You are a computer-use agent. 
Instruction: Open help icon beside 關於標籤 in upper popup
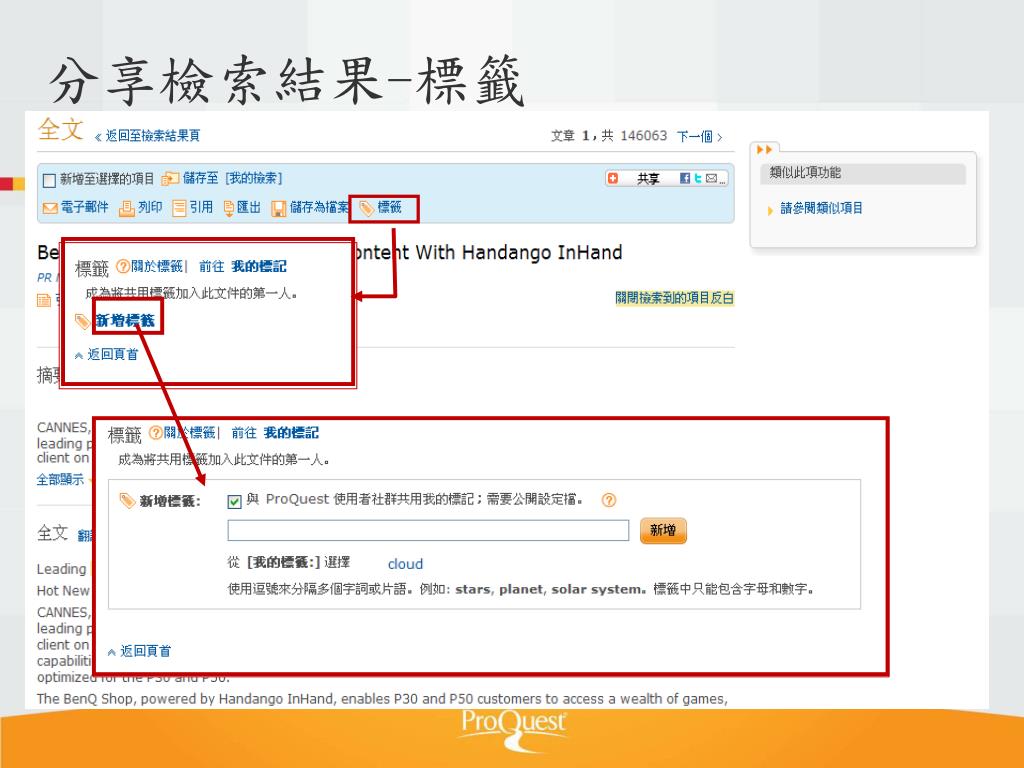point(123,266)
